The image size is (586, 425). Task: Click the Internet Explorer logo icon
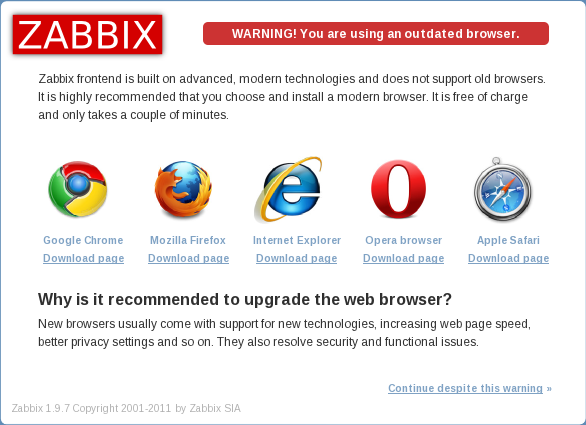pos(288,190)
